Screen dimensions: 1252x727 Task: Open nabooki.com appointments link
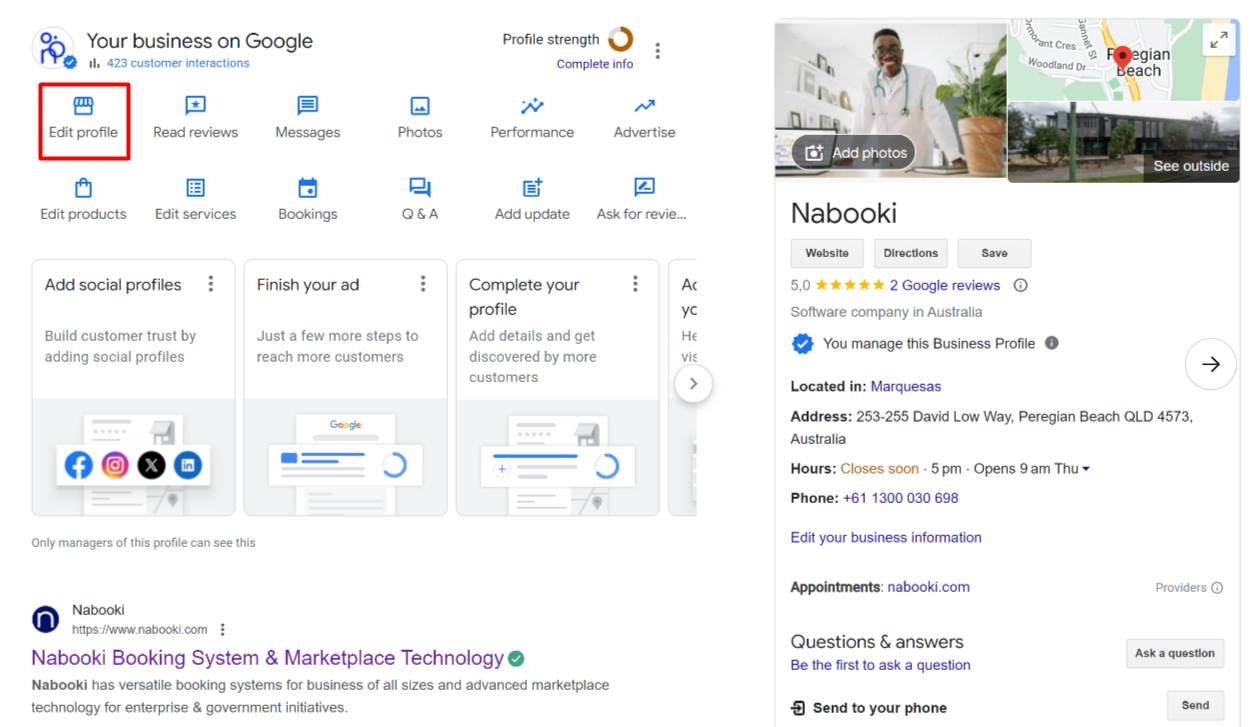coord(929,587)
